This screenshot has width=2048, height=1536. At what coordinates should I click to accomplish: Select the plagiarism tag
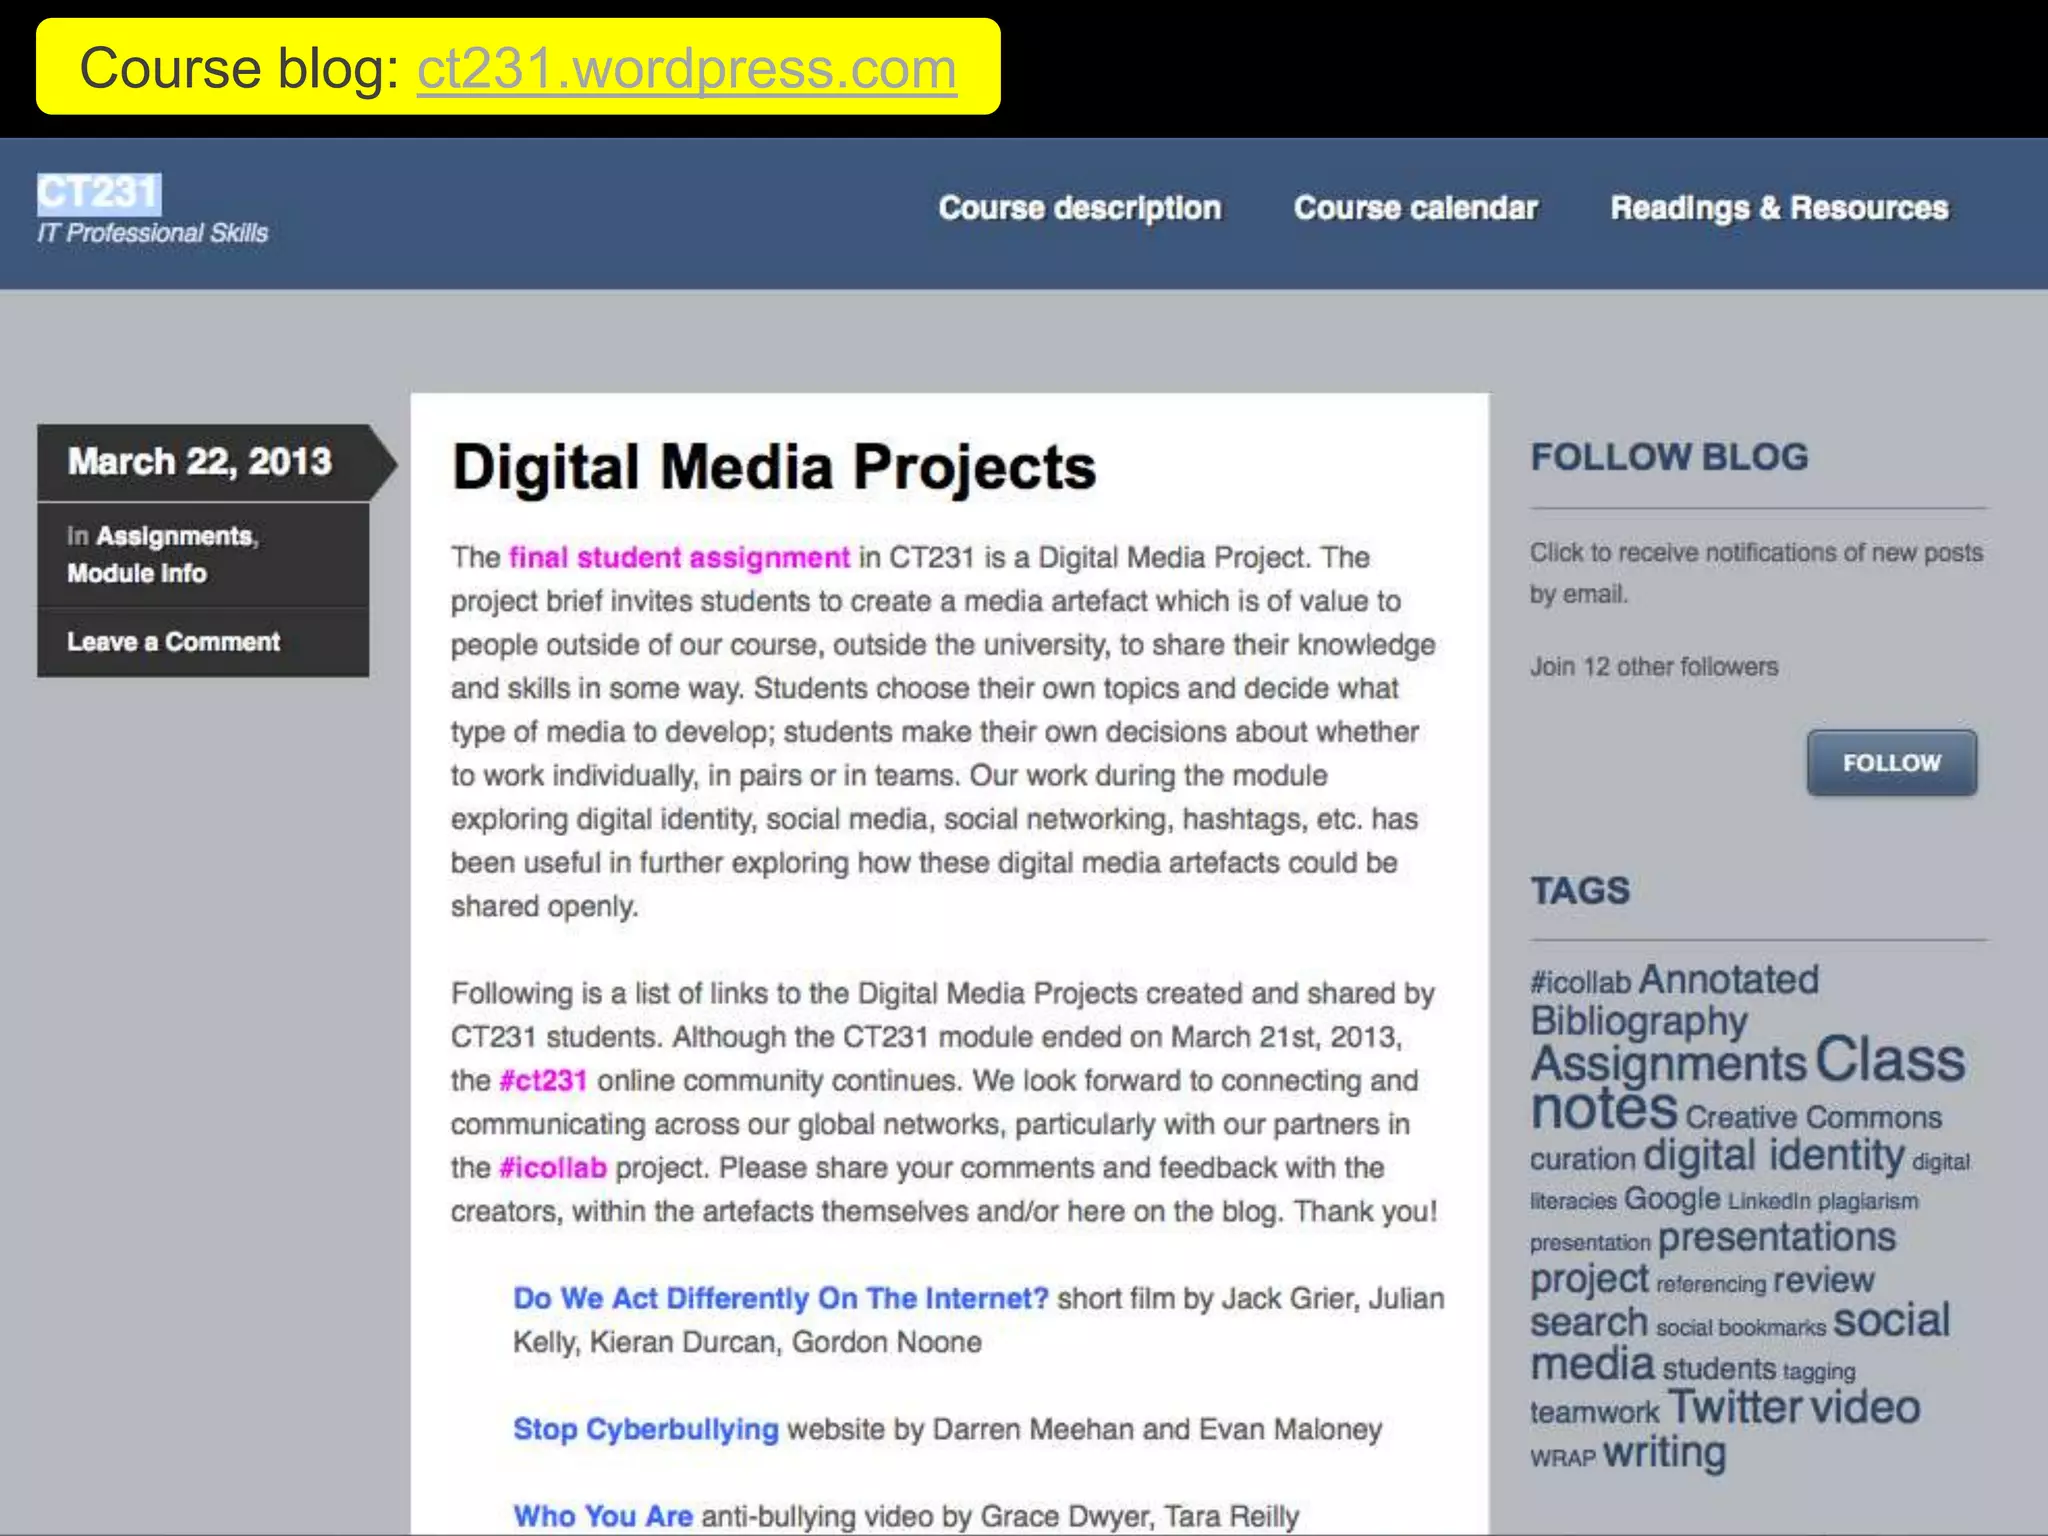coord(1867,1201)
